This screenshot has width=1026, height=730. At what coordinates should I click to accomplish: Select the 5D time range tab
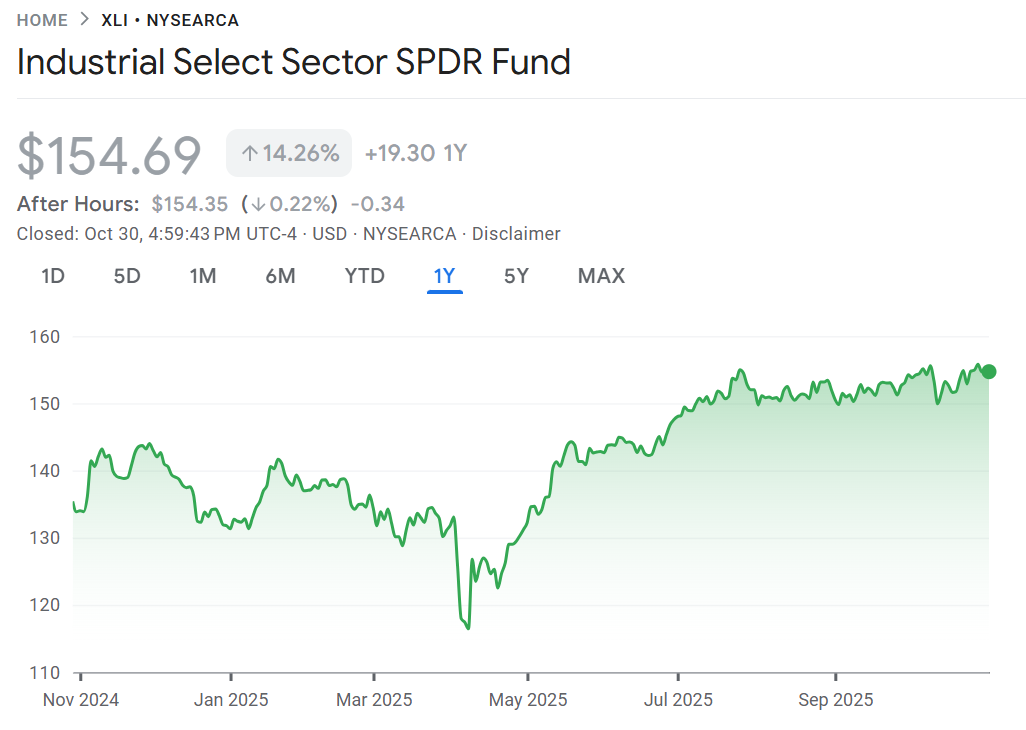click(x=127, y=276)
